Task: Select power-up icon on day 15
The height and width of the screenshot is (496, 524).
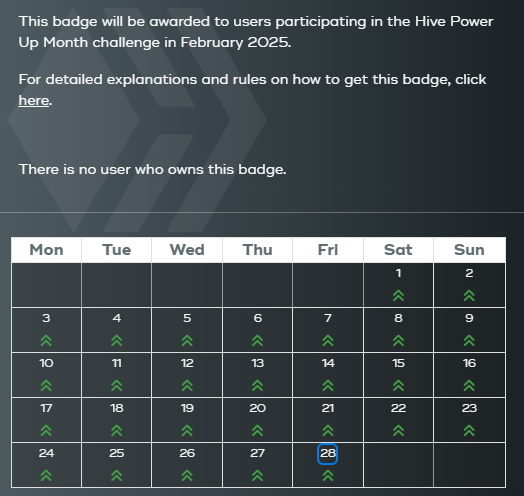Action: pyautogui.click(x=398, y=386)
